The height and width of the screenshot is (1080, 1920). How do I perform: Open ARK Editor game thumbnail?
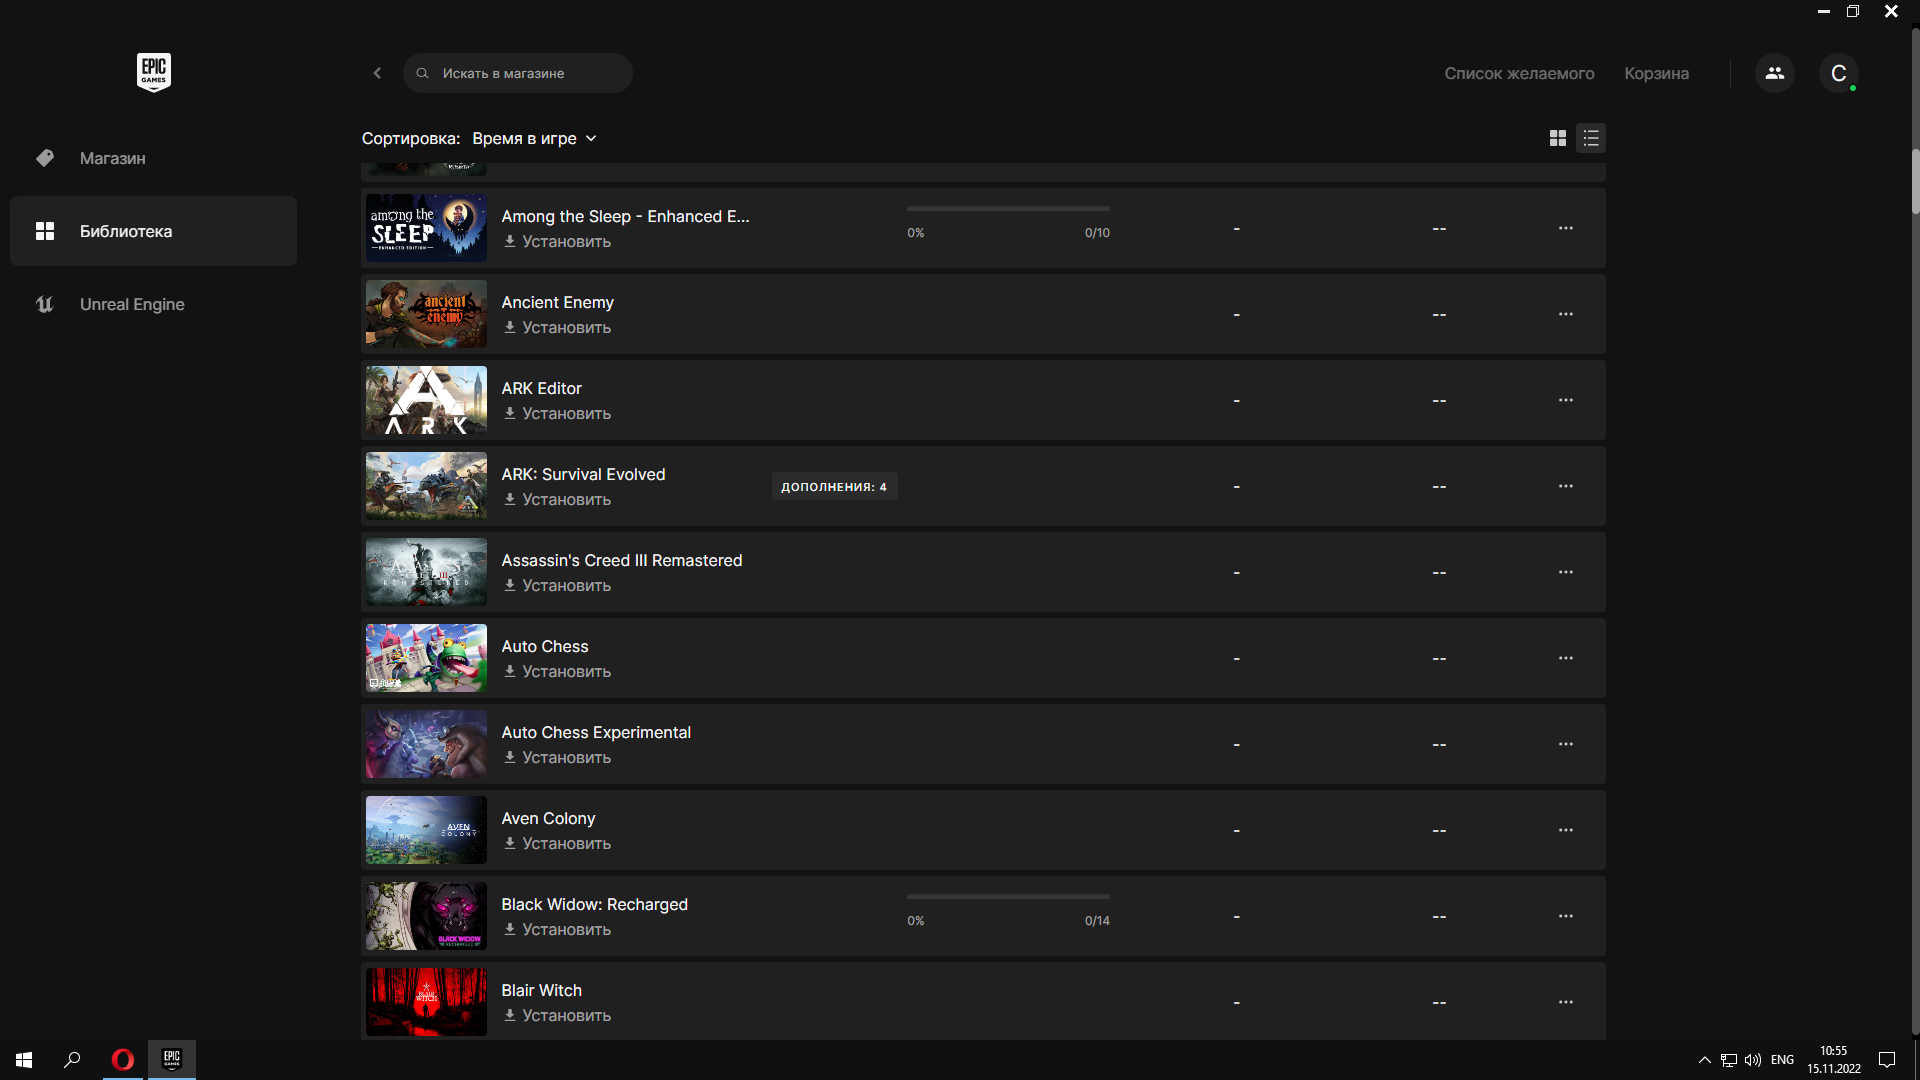click(x=426, y=400)
